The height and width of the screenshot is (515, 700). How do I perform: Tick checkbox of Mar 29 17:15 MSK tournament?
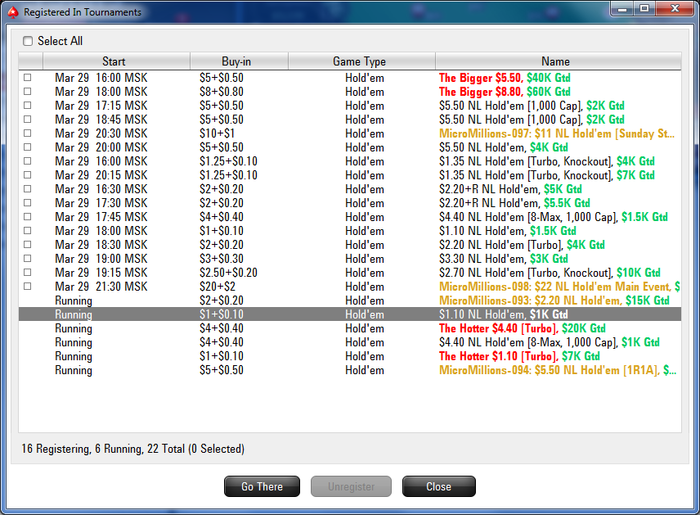pos(28,105)
